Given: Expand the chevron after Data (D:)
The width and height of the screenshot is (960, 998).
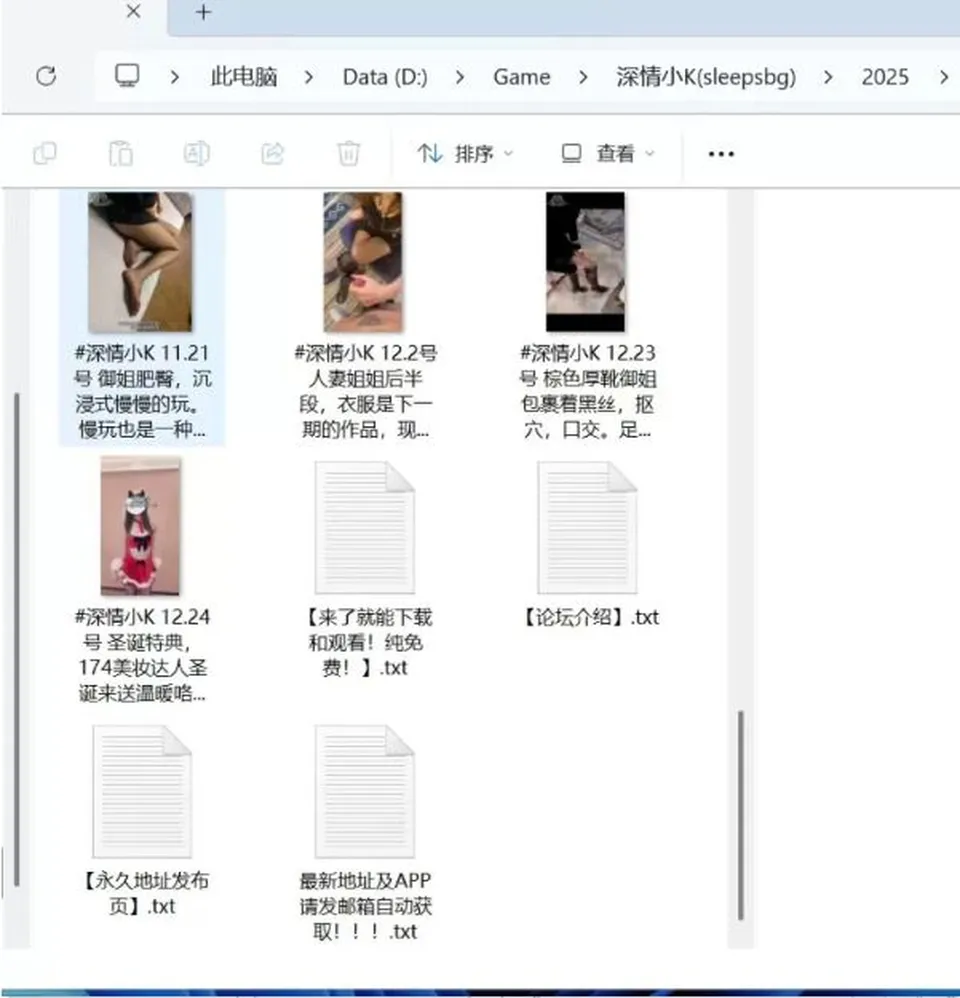Looking at the screenshot, I should tap(460, 77).
